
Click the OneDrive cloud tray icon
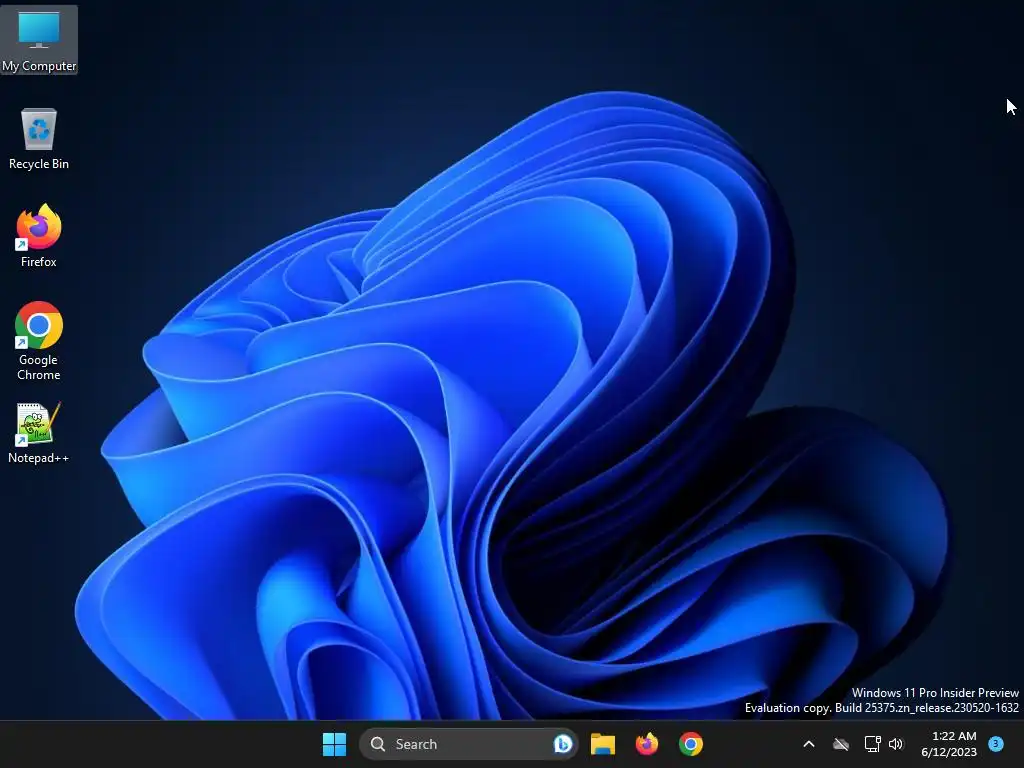[x=841, y=744]
